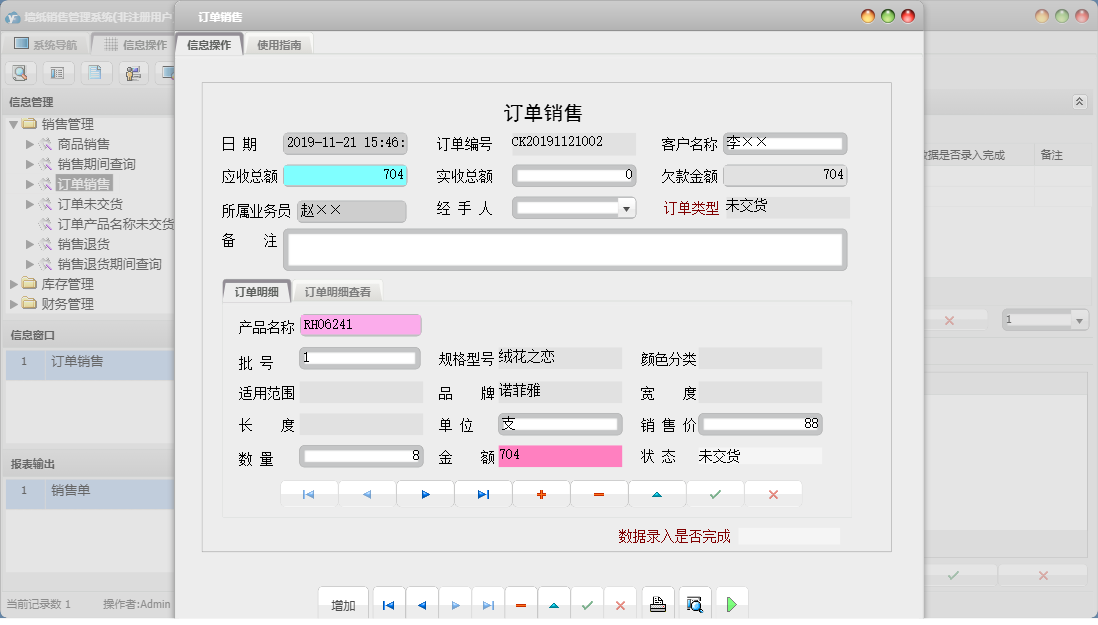
Task: Add a detail record with the plus icon
Action: point(541,493)
